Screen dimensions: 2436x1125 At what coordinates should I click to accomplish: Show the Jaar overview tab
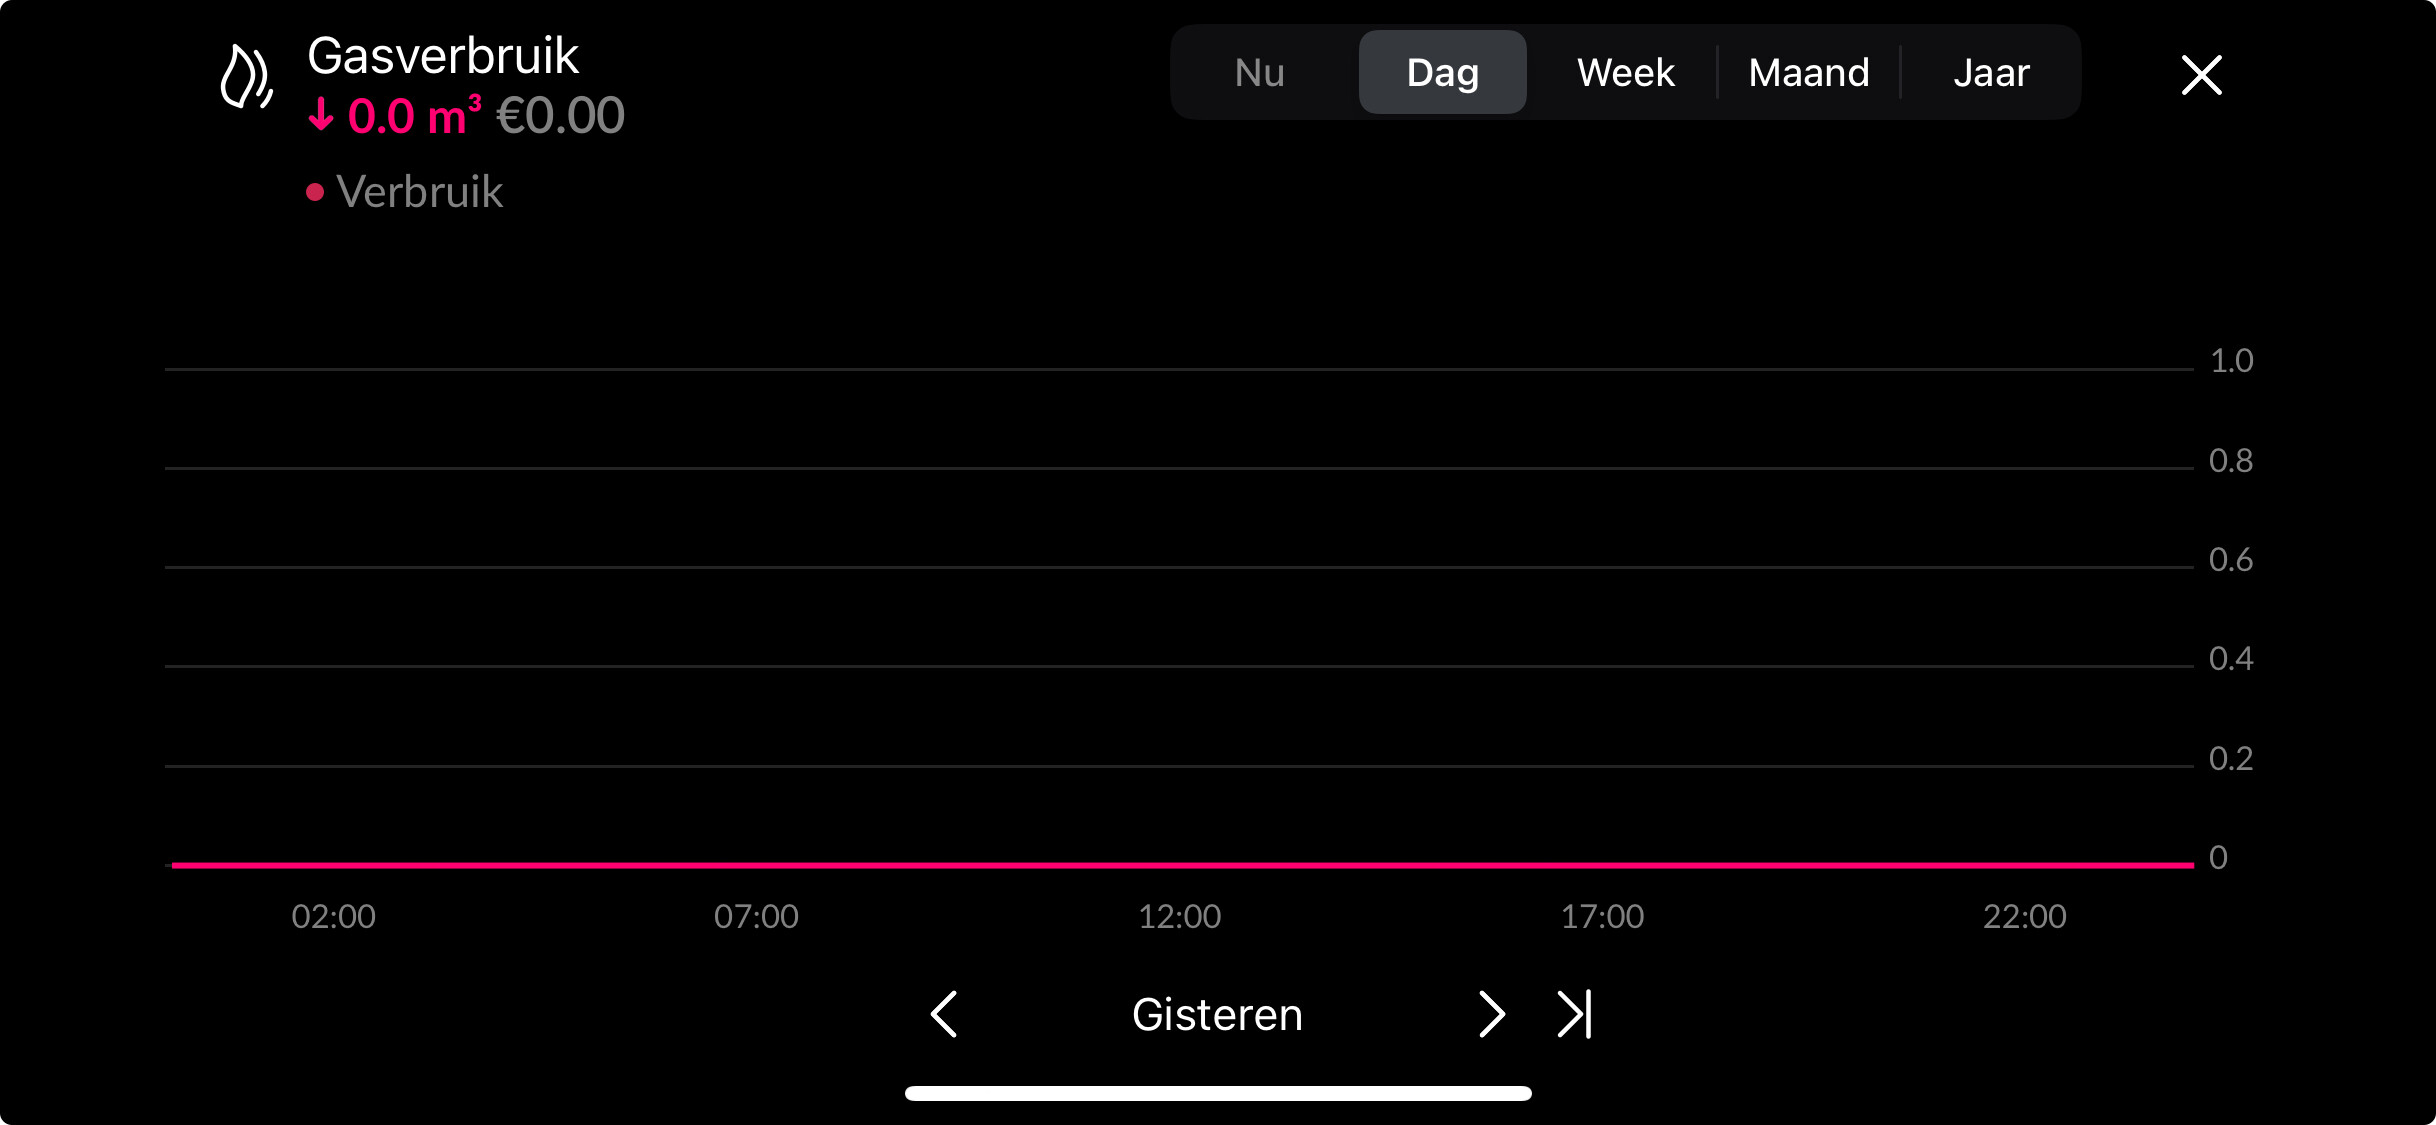pos(1991,73)
